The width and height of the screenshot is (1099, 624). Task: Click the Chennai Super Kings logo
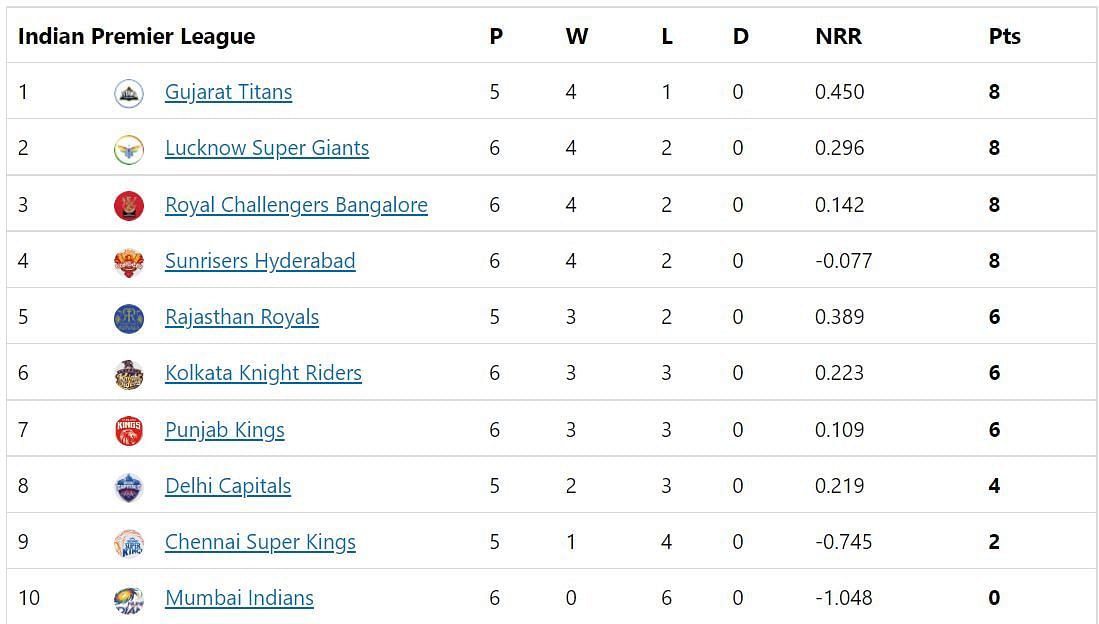pyautogui.click(x=129, y=543)
